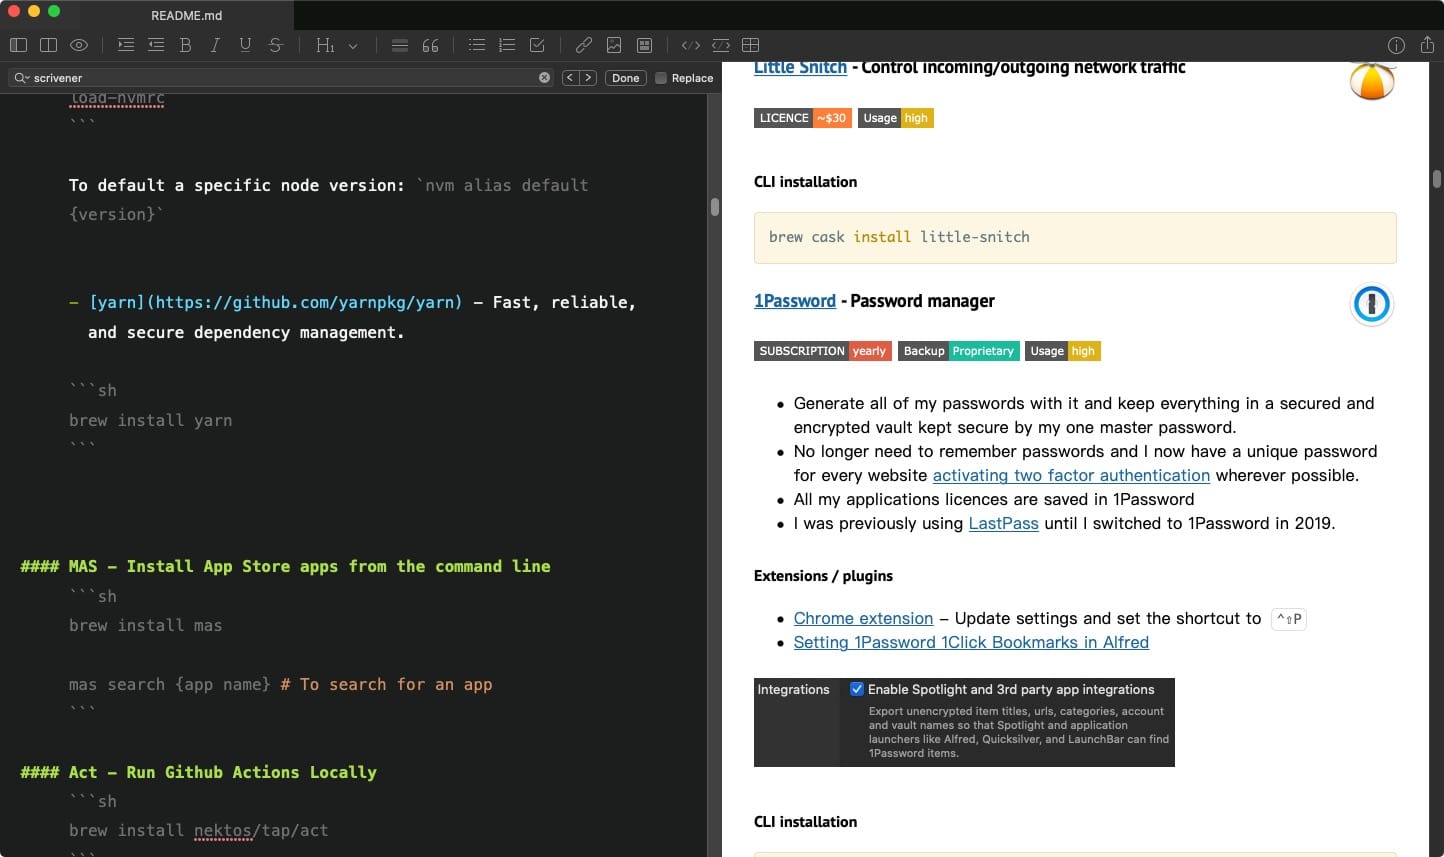Open 'Setting 1Password 1Click Bookmarks in Alfred' link
This screenshot has height=857, width=1444.
point(971,642)
